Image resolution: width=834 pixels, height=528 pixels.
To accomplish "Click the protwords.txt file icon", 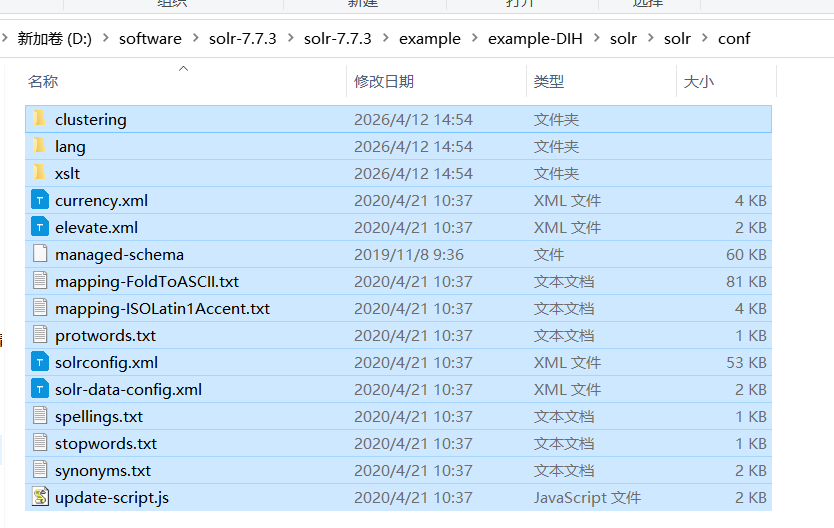I will click(40, 335).
